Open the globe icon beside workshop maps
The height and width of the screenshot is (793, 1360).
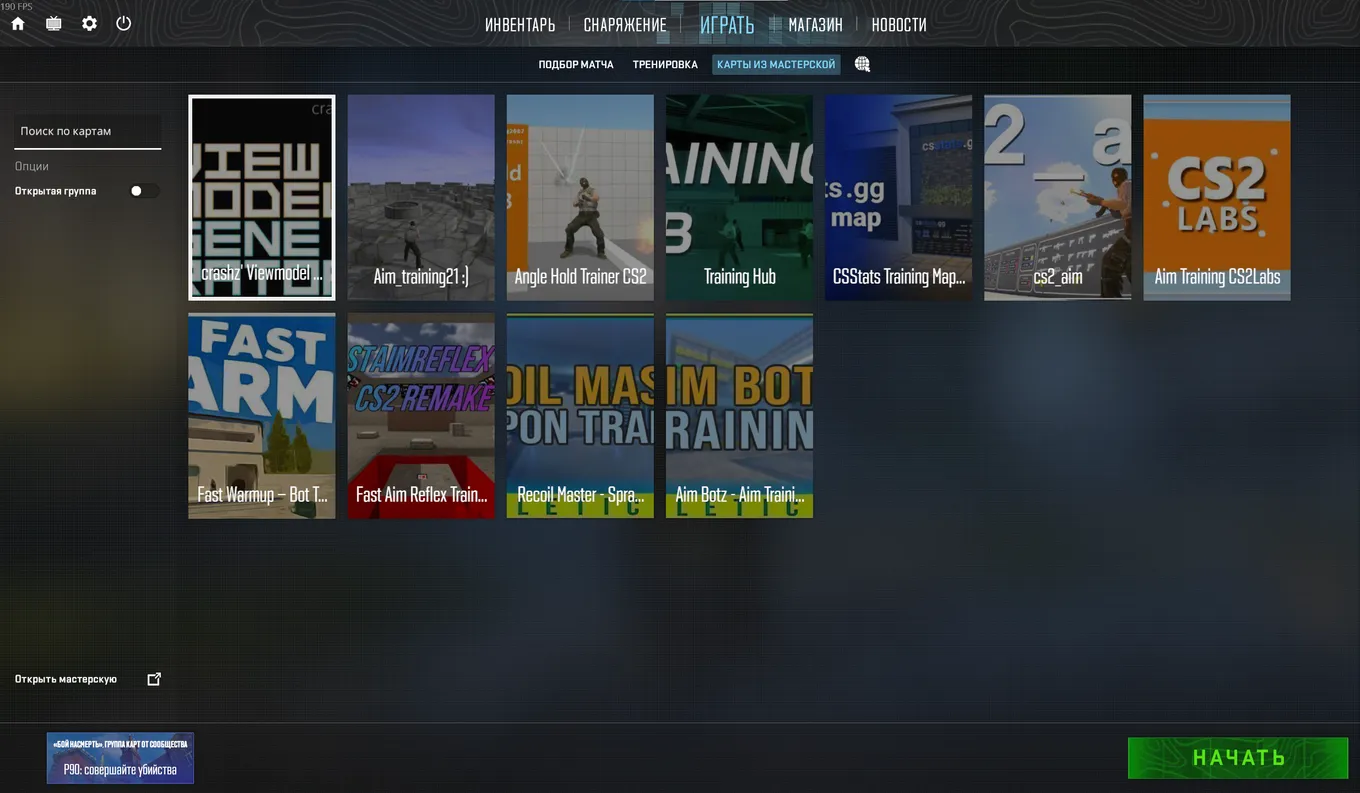[x=863, y=64]
